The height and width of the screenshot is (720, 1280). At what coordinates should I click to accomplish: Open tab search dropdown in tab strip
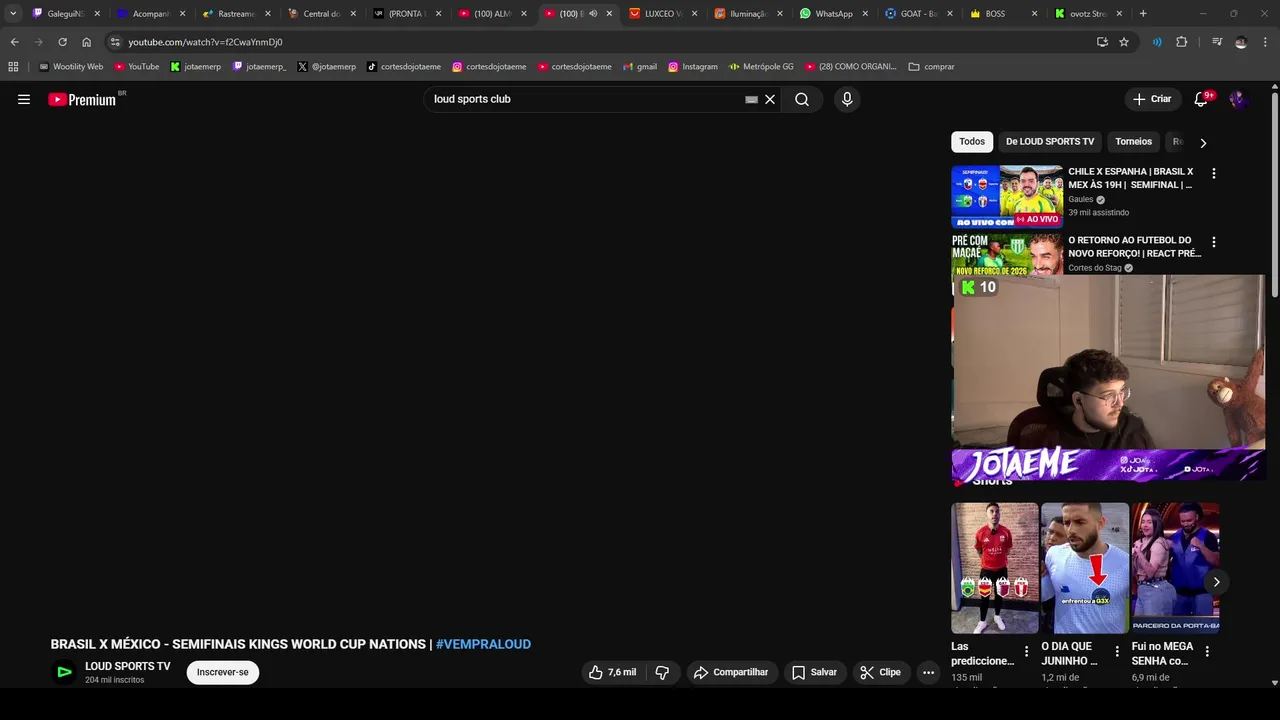(x=13, y=14)
